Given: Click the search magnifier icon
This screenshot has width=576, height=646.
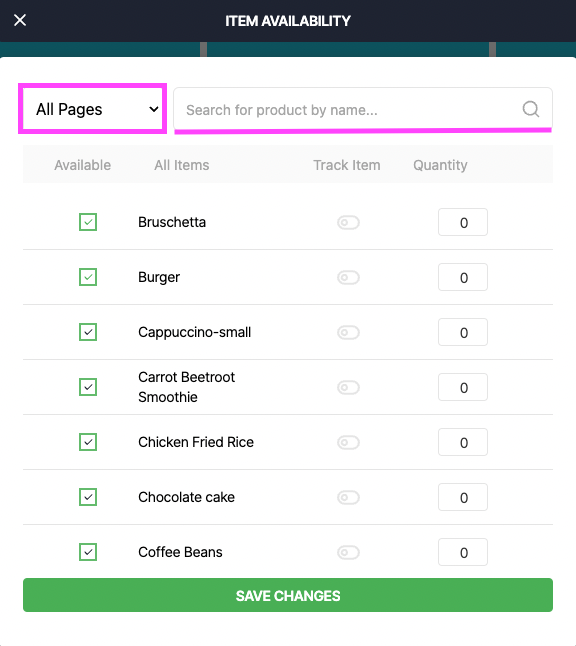Looking at the screenshot, I should (531, 109).
